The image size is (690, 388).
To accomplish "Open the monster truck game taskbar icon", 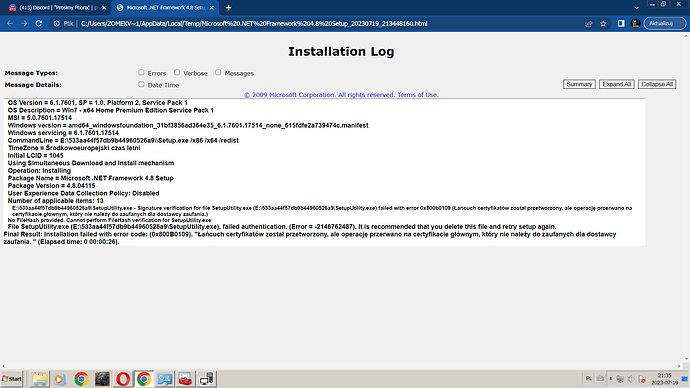I will click(x=102, y=379).
